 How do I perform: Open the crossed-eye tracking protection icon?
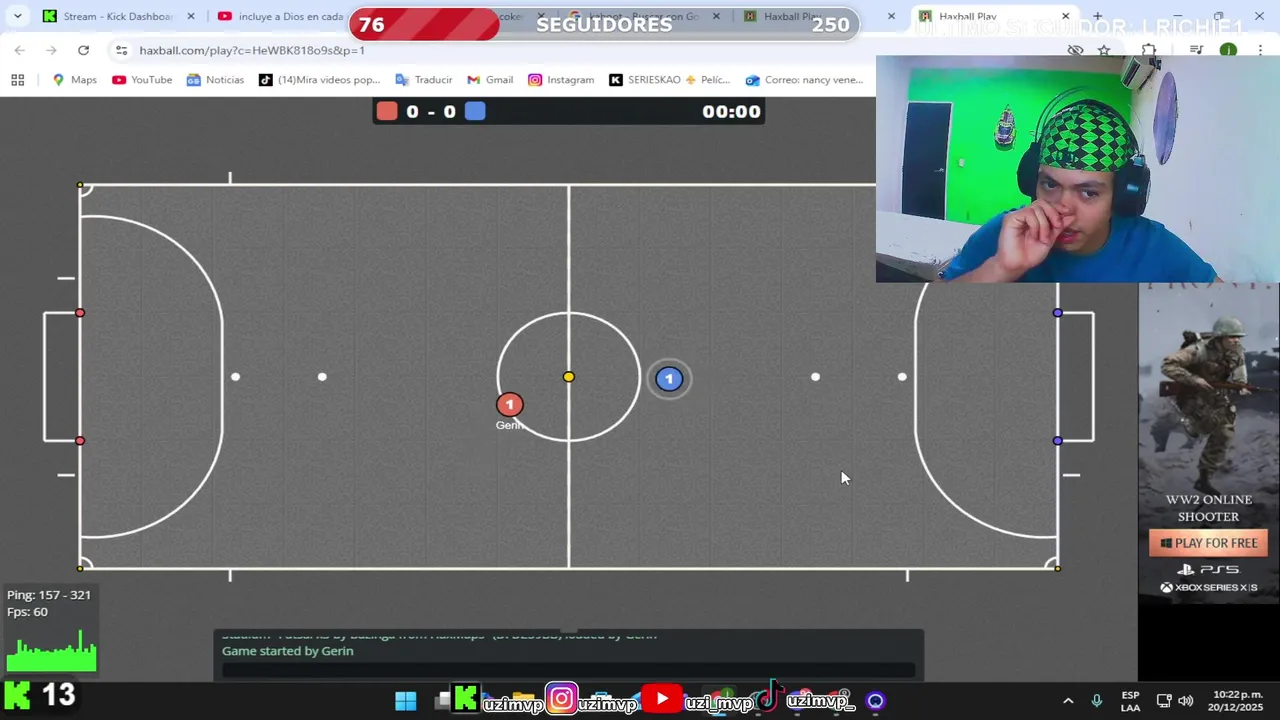click(x=1075, y=50)
